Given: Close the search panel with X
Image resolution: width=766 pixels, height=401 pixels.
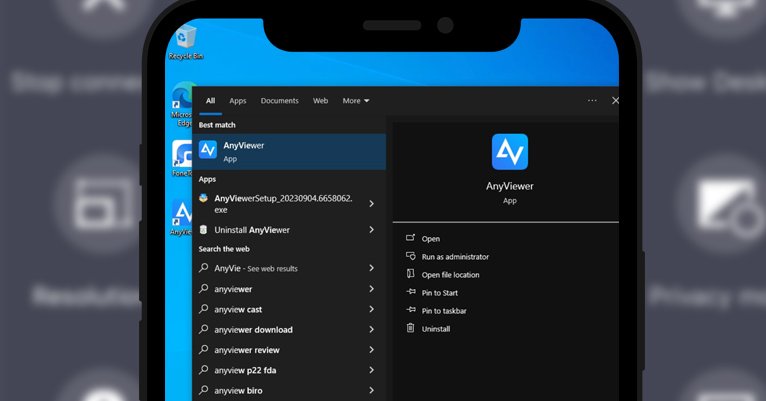Looking at the screenshot, I should click(x=615, y=100).
